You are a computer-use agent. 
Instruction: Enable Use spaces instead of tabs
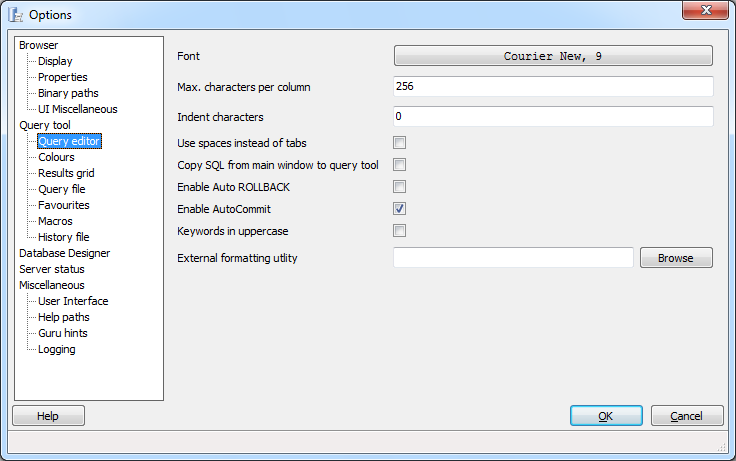[x=400, y=143]
